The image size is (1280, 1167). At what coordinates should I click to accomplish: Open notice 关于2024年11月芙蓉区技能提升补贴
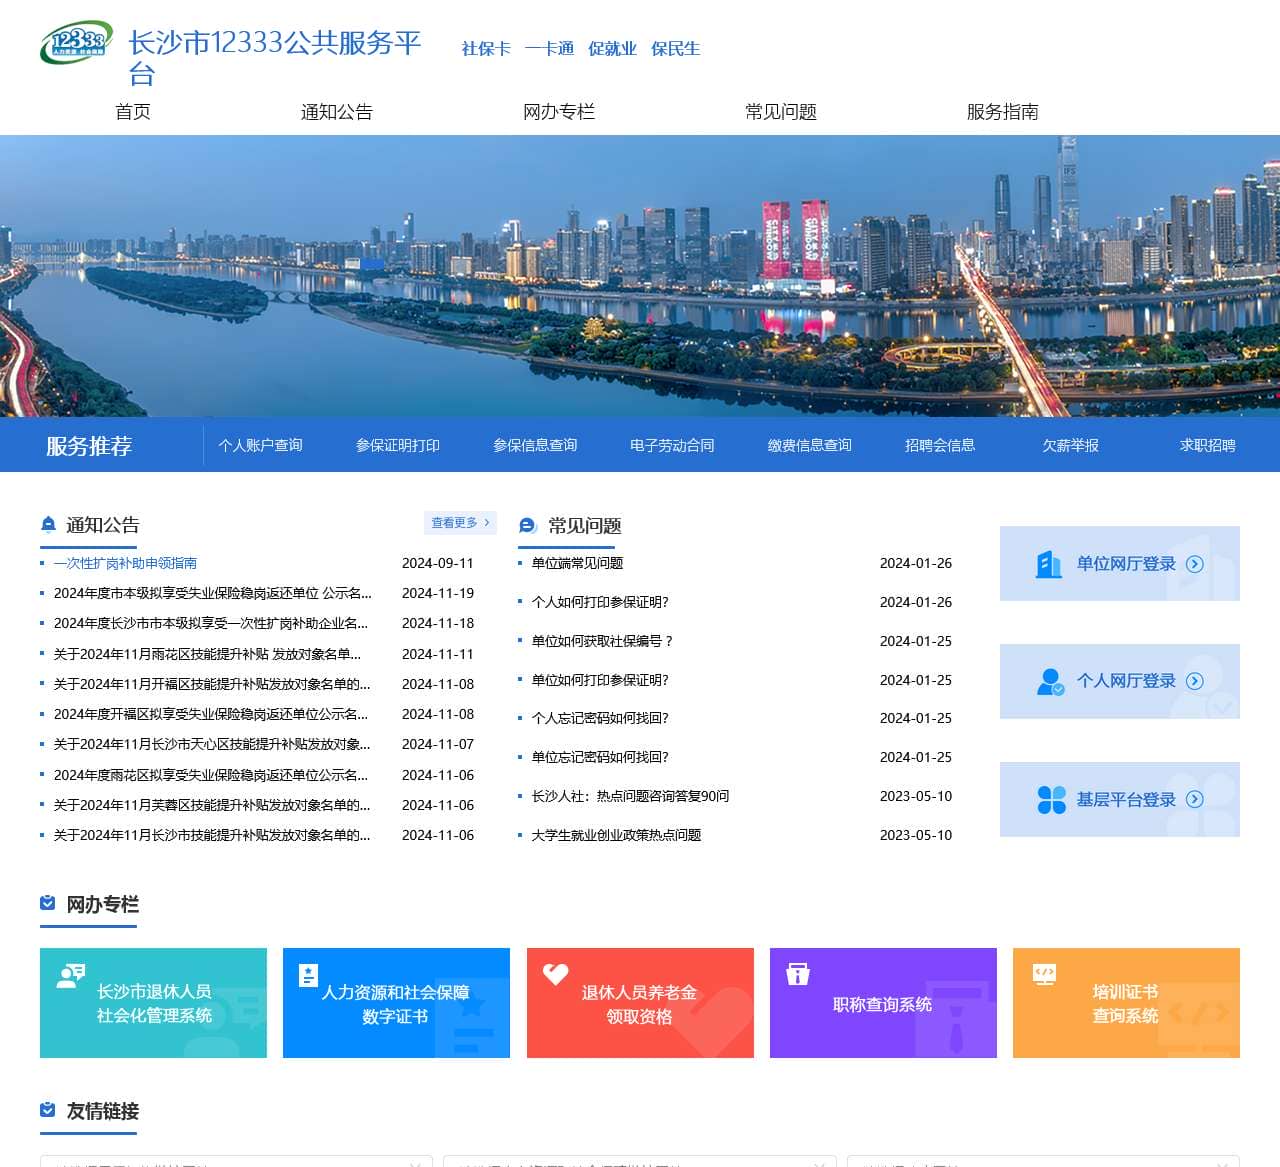[x=212, y=805]
